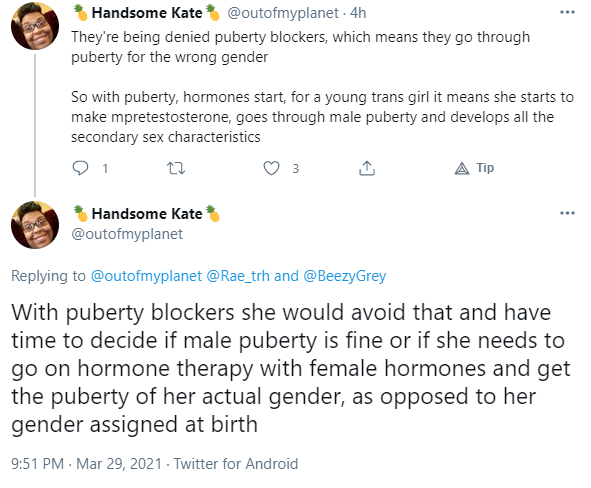
Task: Open @outofmyplanet in Replying to line
Action: pyautogui.click(x=146, y=276)
